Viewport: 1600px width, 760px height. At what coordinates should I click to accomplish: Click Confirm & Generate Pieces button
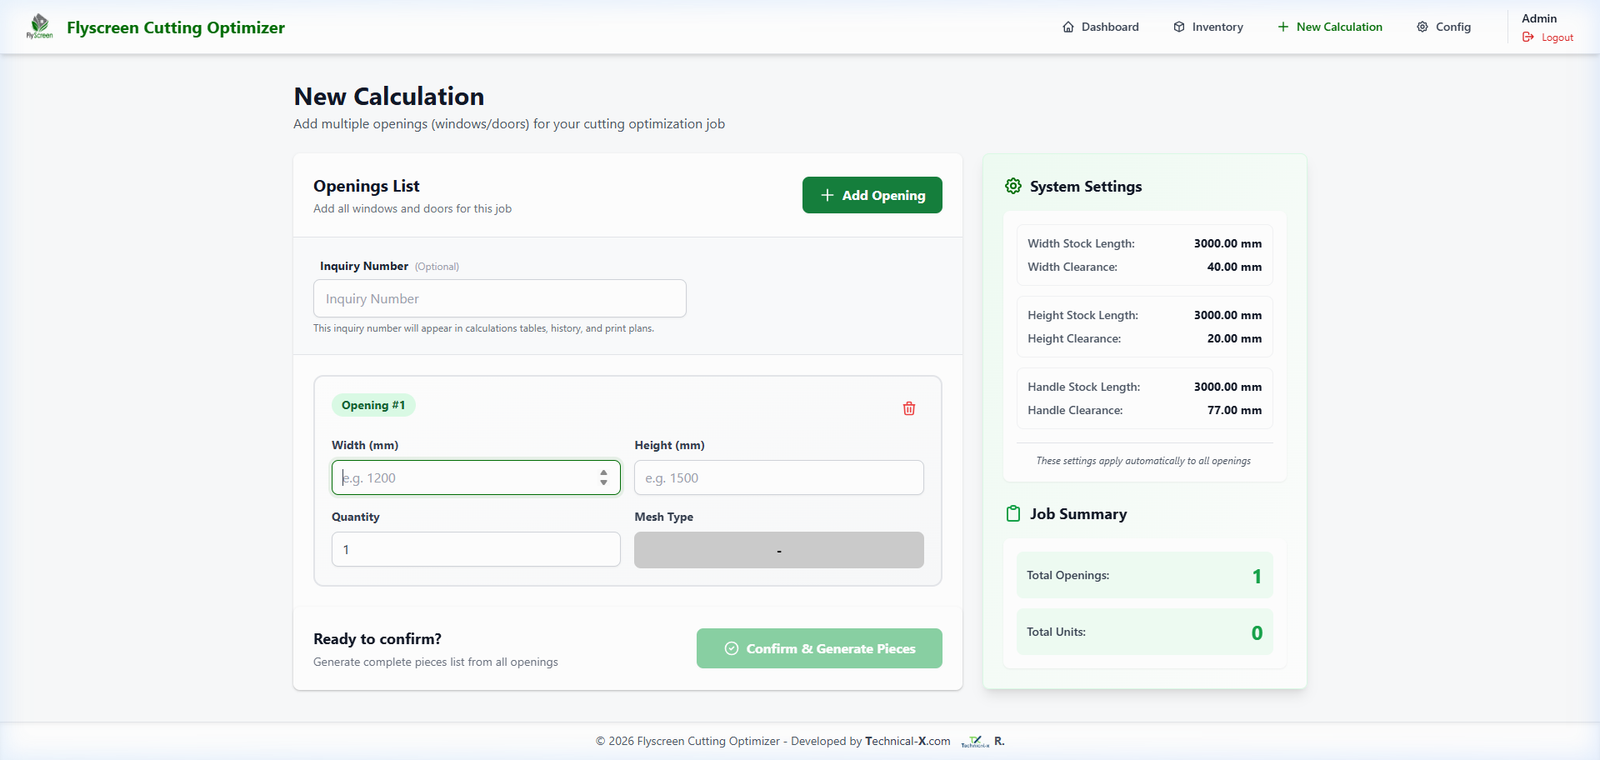(819, 648)
